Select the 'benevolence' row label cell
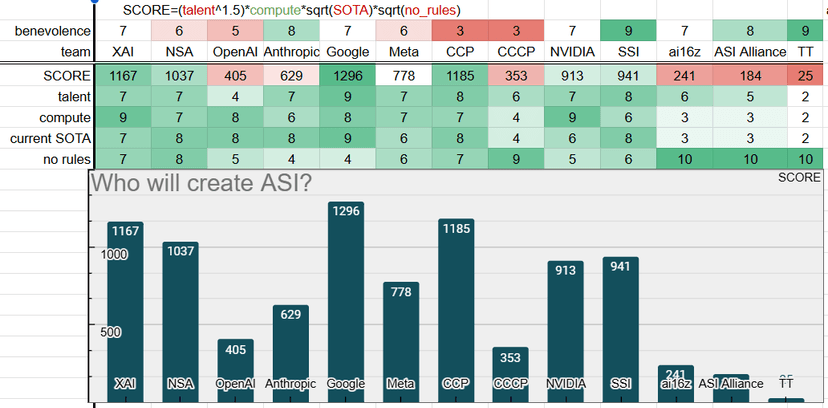828x408 pixels. pyautogui.click(x=47, y=31)
